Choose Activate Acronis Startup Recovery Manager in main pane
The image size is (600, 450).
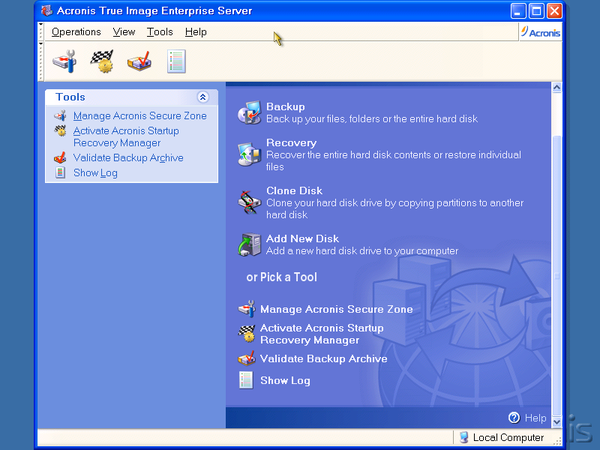pos(322,334)
